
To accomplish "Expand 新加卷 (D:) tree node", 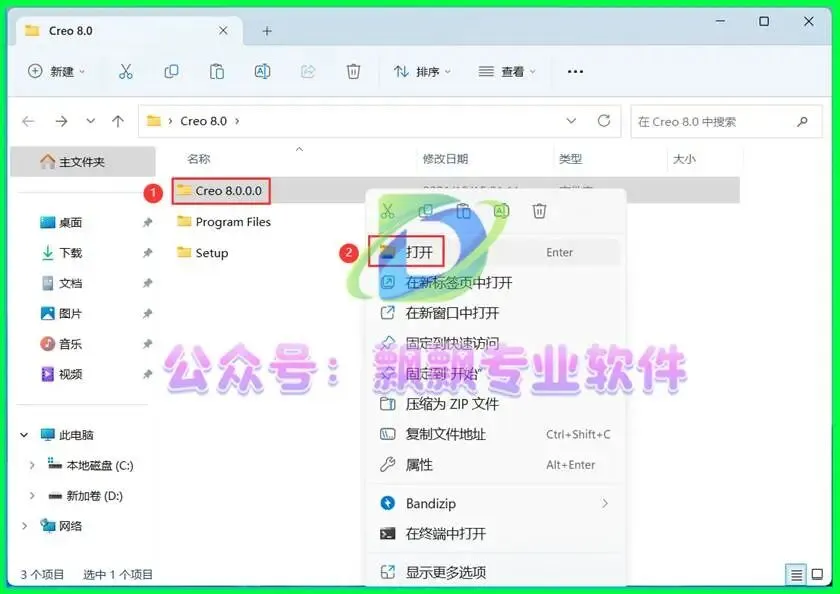I will [32, 496].
